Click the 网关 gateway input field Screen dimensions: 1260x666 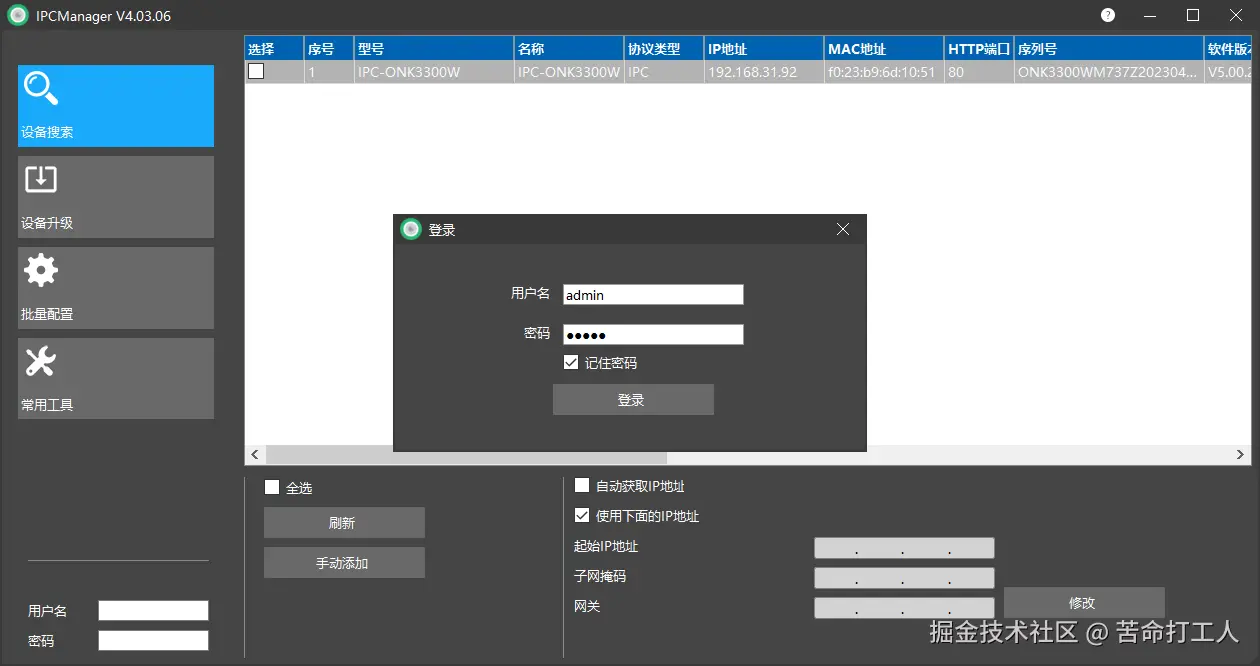click(904, 608)
